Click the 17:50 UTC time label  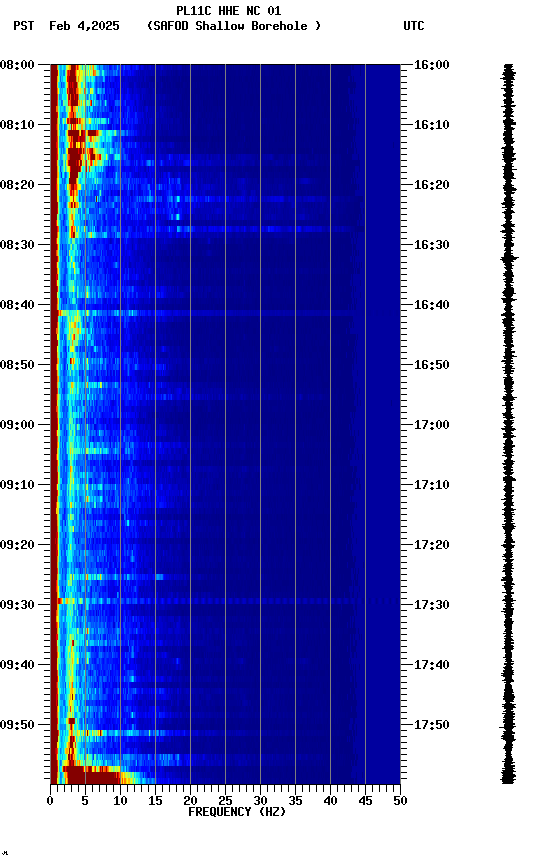pos(432,725)
